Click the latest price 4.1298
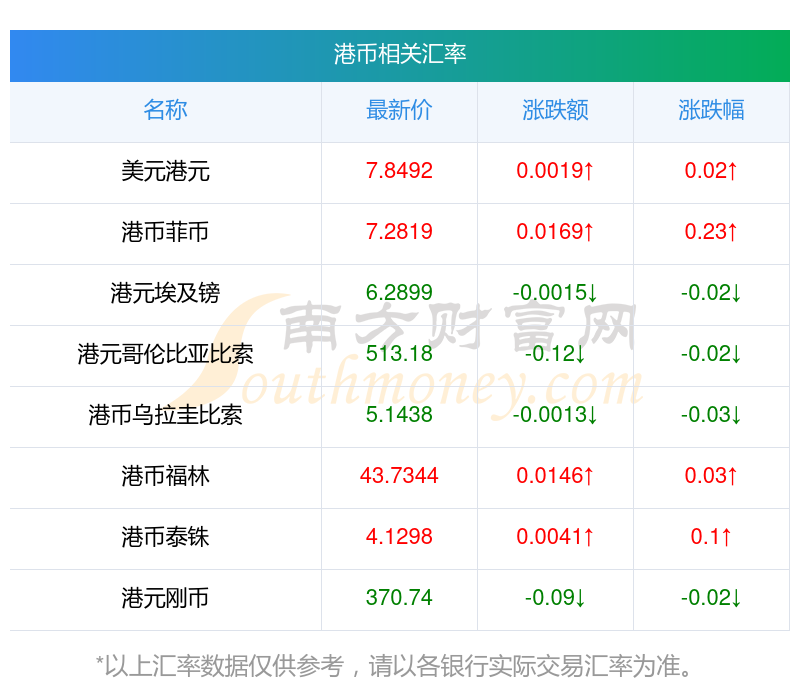The width and height of the screenshot is (800, 698). click(x=399, y=536)
